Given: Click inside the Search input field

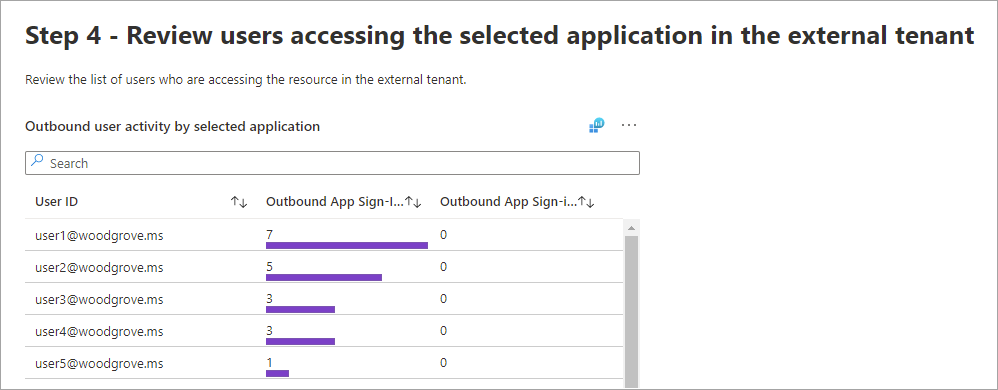Looking at the screenshot, I should tap(332, 163).
